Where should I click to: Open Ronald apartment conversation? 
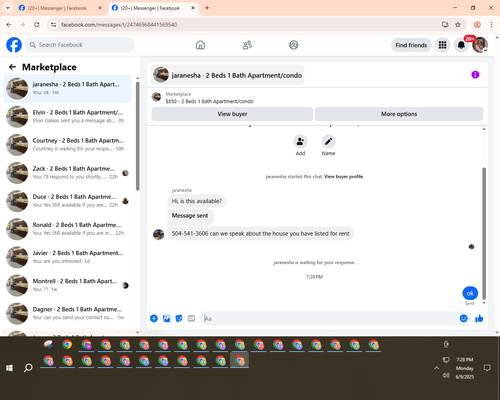[x=67, y=229]
